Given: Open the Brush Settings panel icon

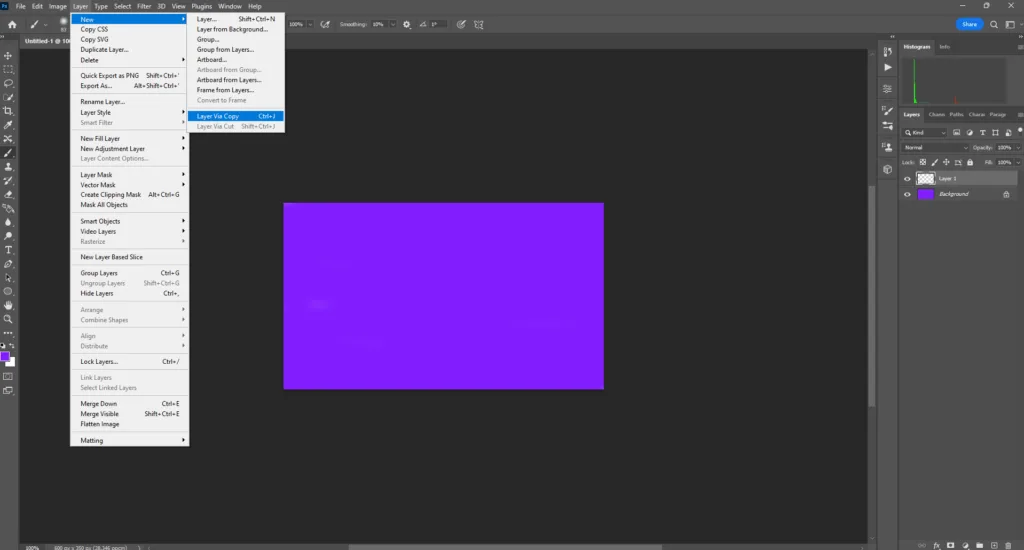Looking at the screenshot, I should point(888,110).
